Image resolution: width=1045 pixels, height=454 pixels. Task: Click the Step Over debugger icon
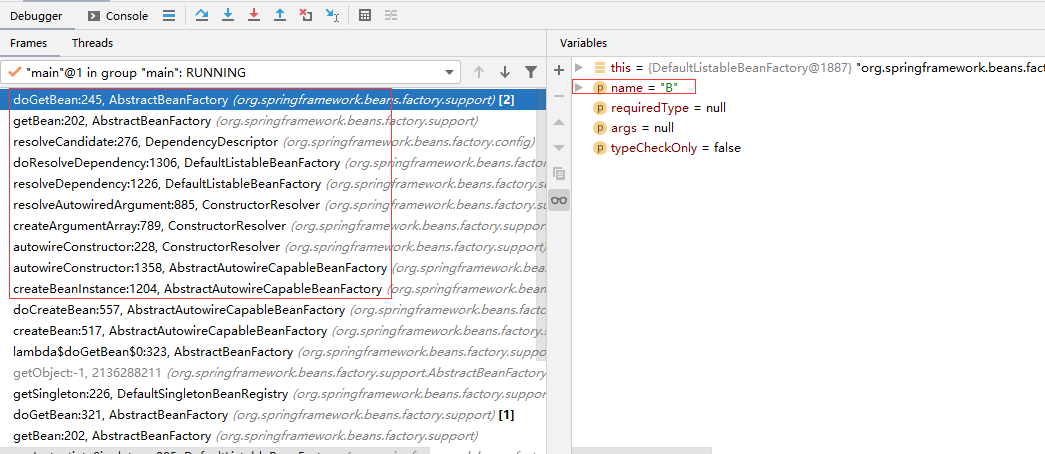point(201,15)
